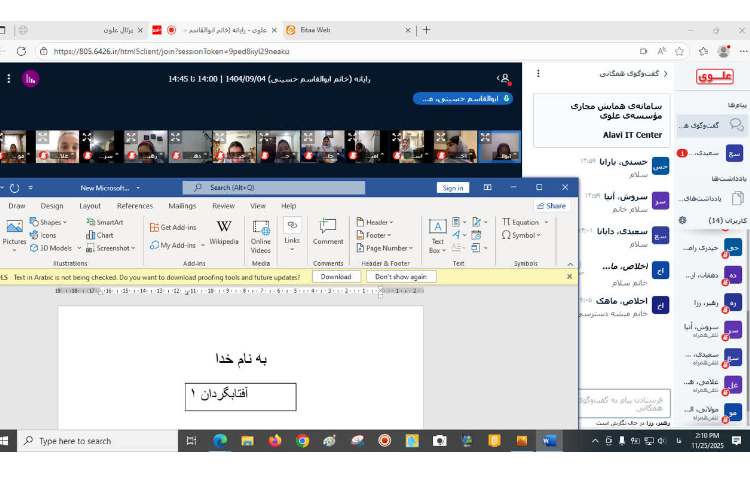The height and width of the screenshot is (480, 750).
Task: Click the Alavi logo
Action: pos(715,76)
